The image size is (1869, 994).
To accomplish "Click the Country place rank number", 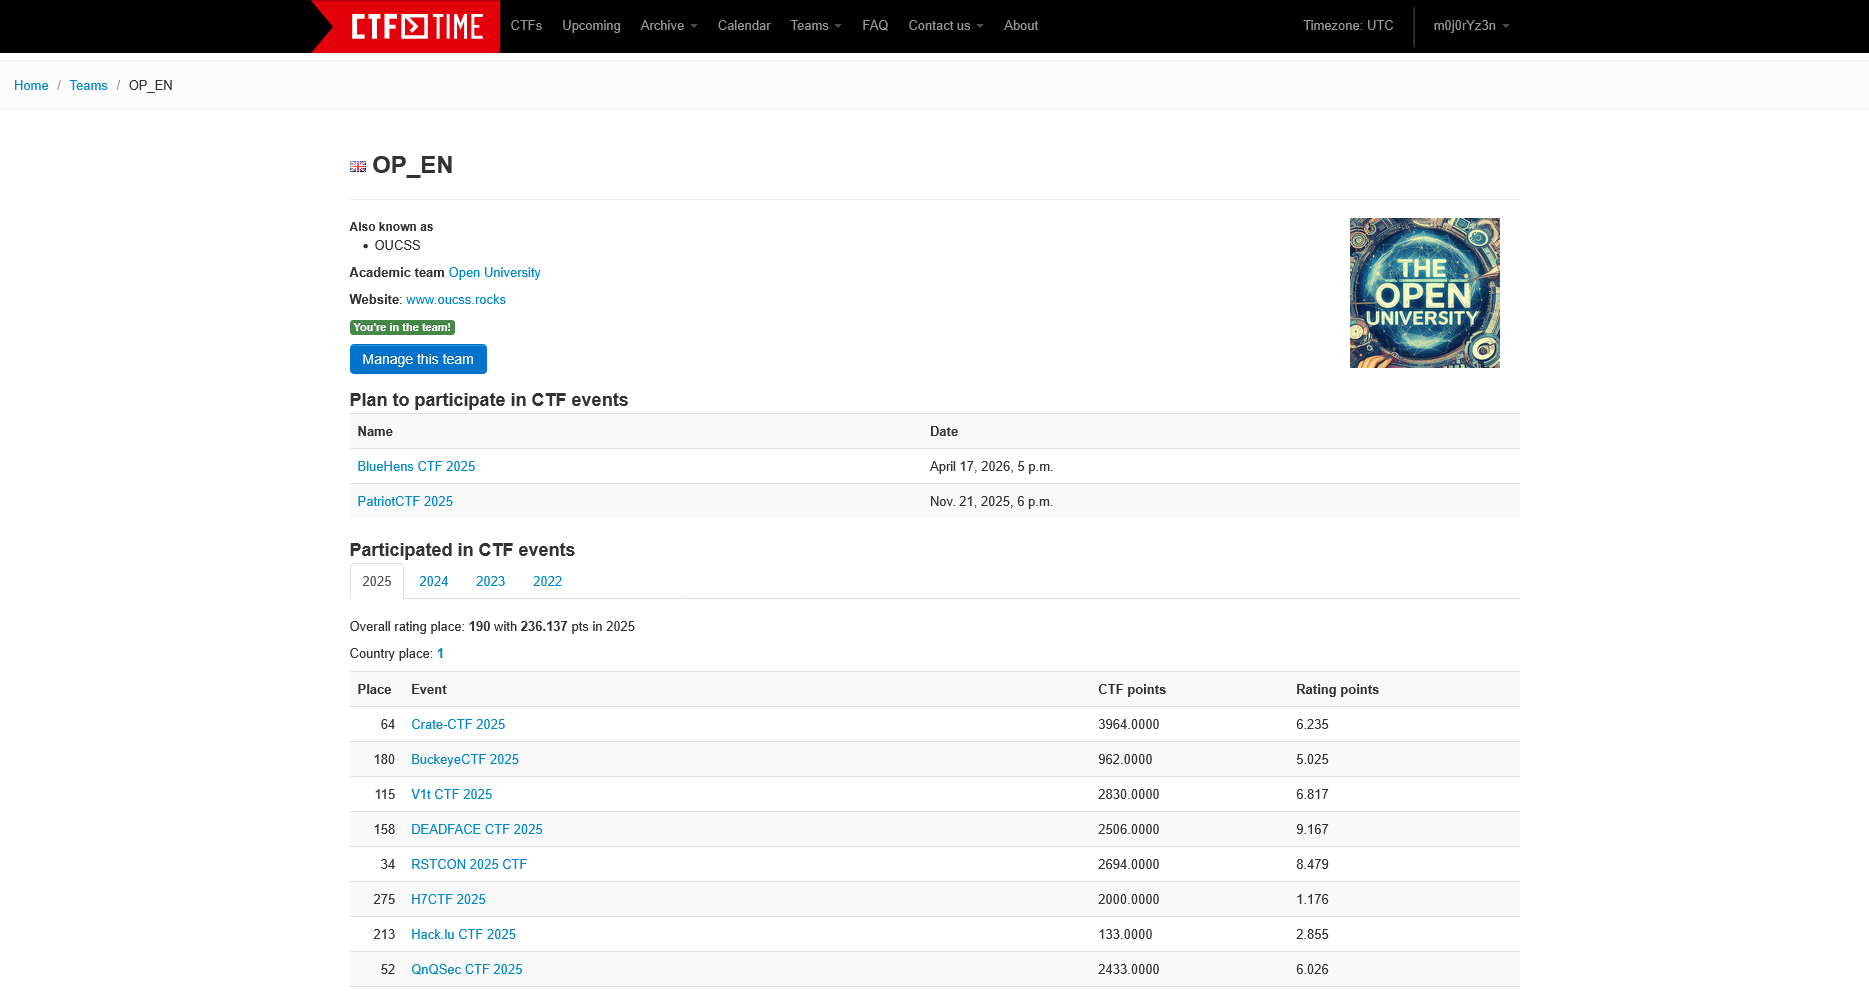I will tap(440, 654).
